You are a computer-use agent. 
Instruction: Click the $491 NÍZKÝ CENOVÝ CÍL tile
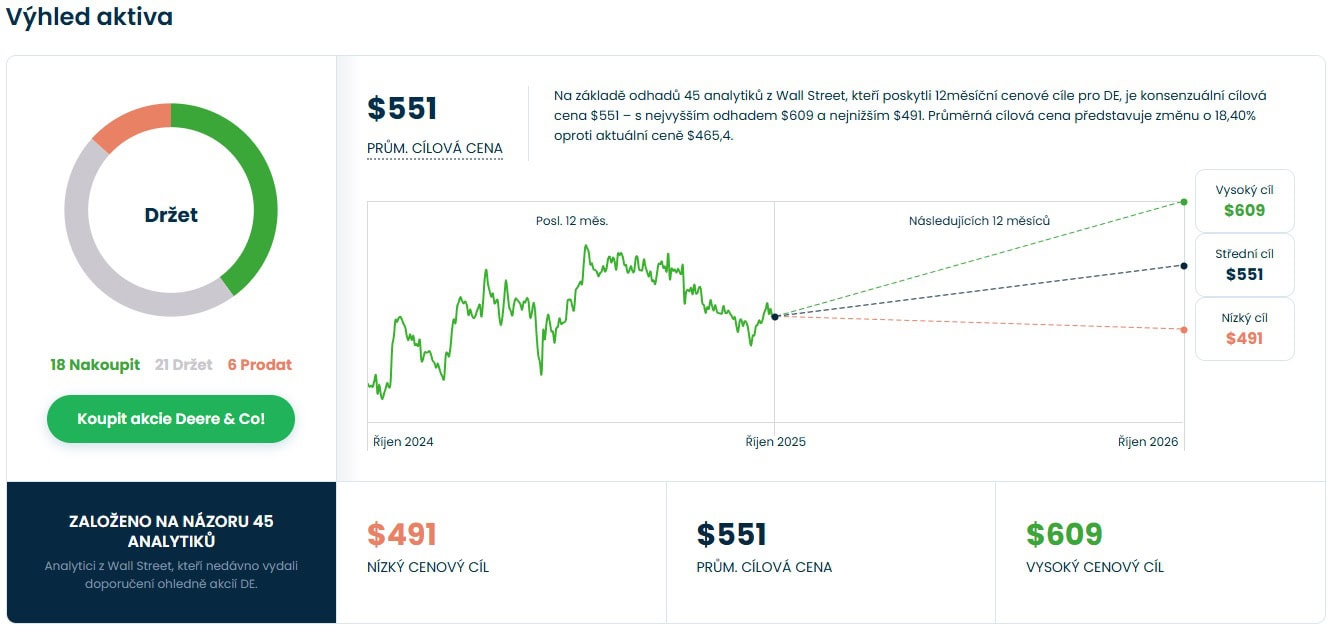[501, 551]
